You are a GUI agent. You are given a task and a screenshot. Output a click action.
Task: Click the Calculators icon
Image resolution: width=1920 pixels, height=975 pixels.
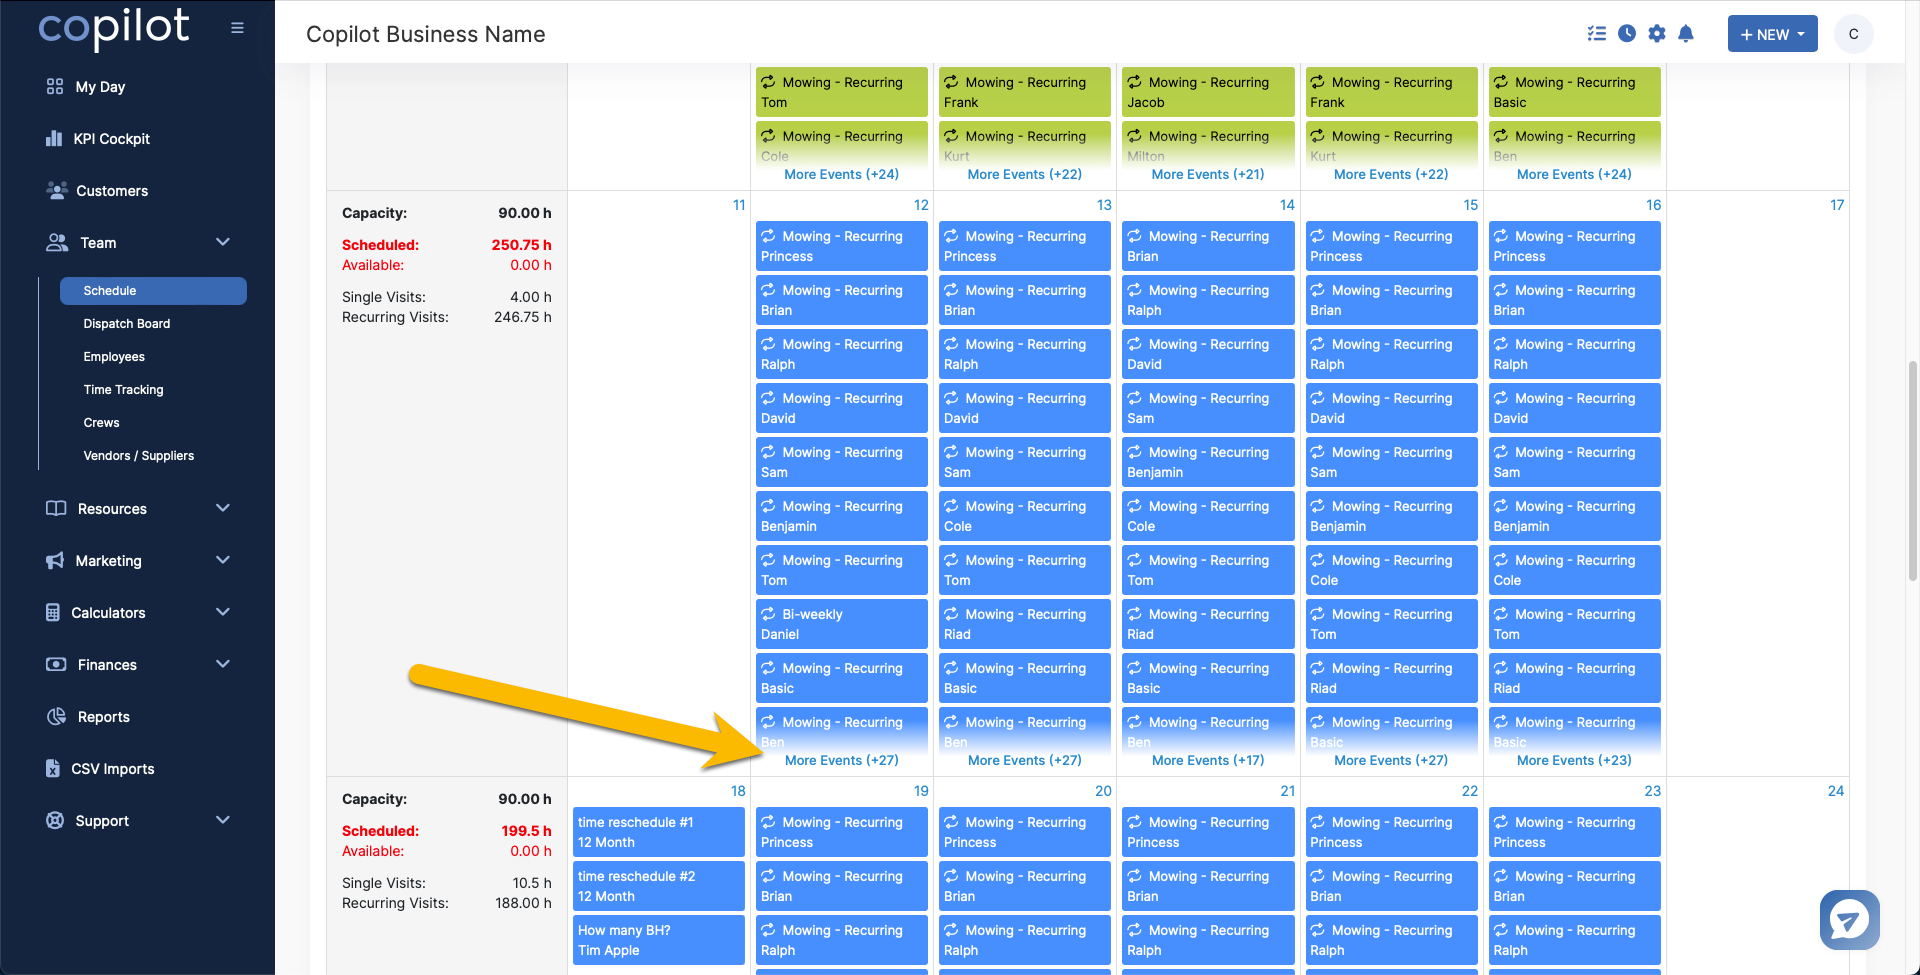53,613
